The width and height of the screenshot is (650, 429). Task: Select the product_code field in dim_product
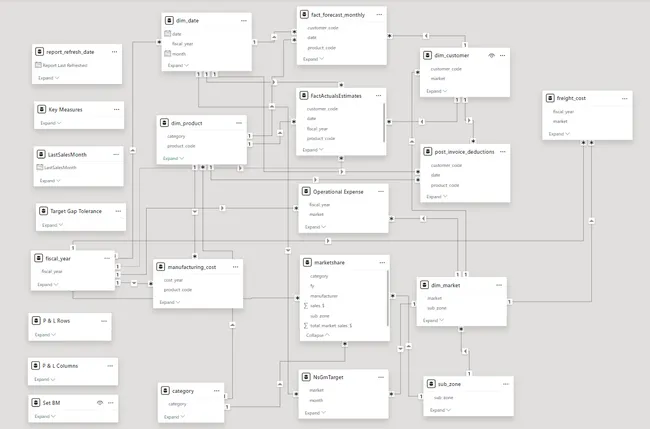181,146
